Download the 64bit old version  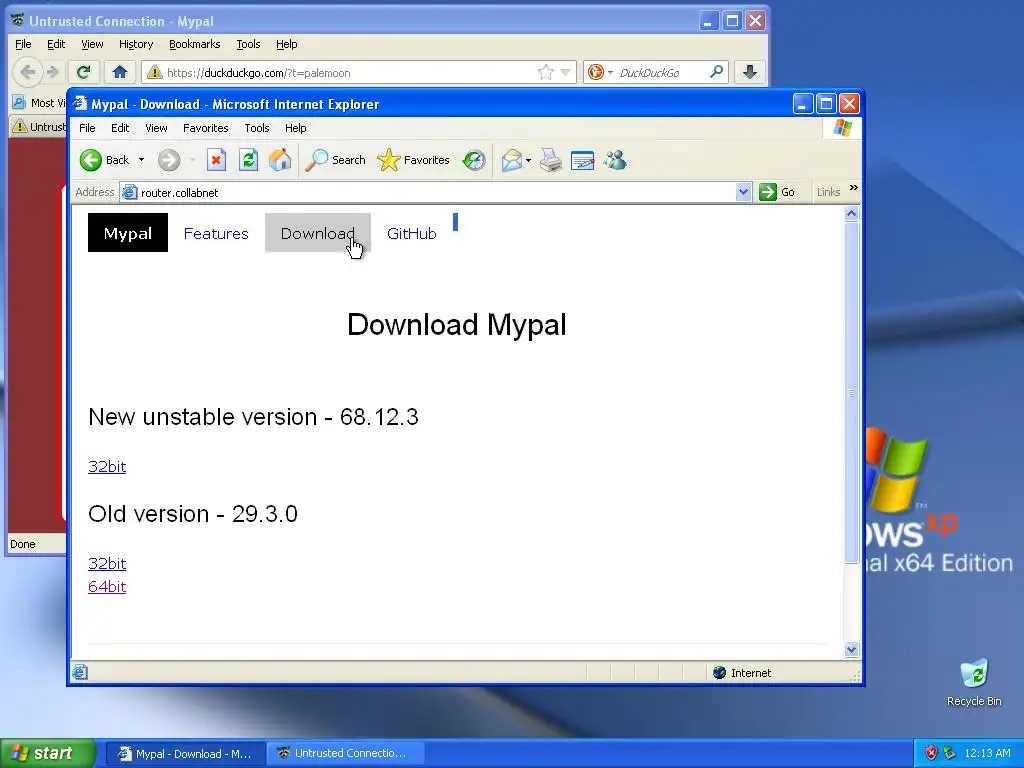coord(107,586)
